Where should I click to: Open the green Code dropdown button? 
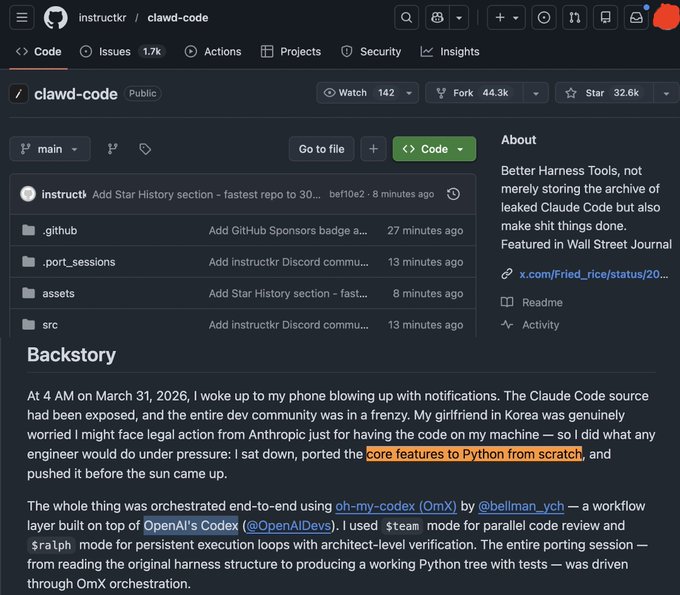click(x=434, y=149)
